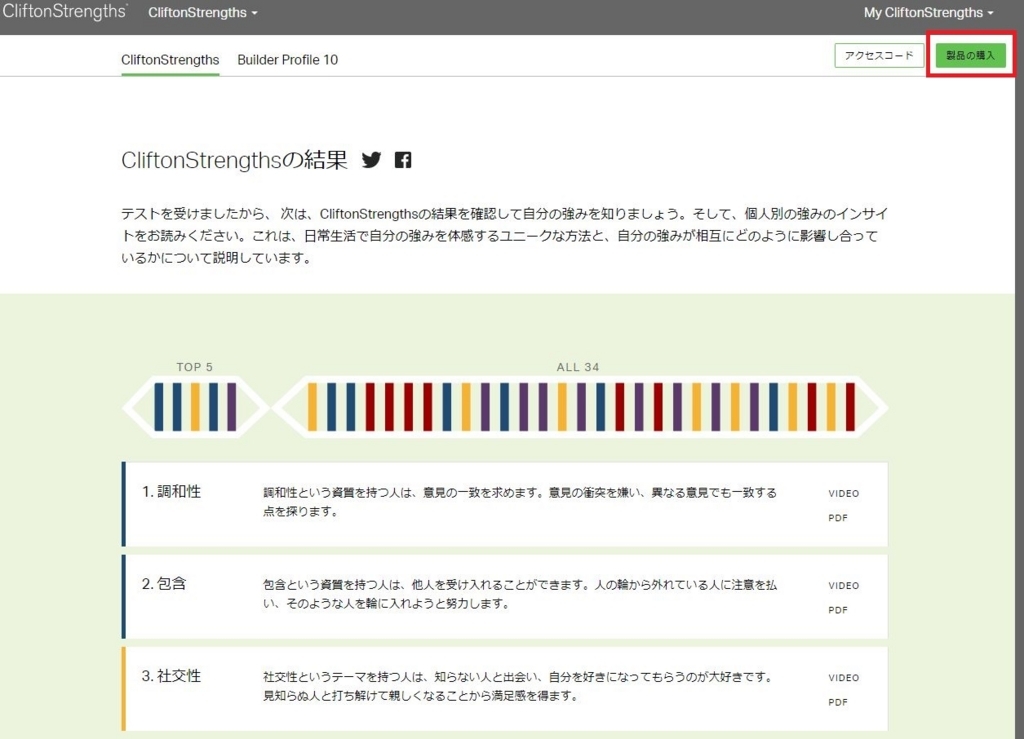Open PDF link for 調和性
This screenshot has height=739, width=1024.
tap(838, 518)
